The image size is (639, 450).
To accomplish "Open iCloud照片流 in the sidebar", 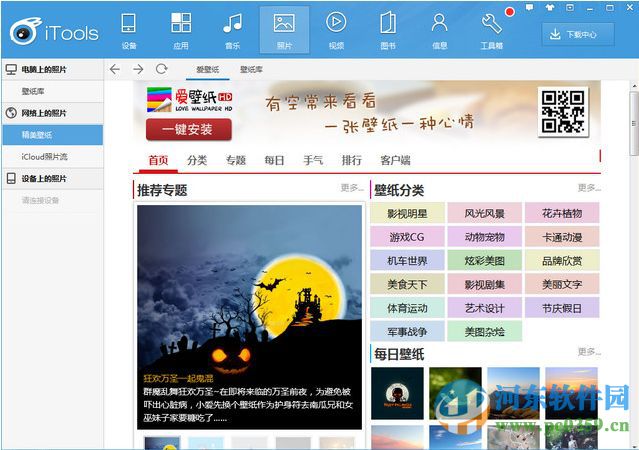I will pos(52,157).
